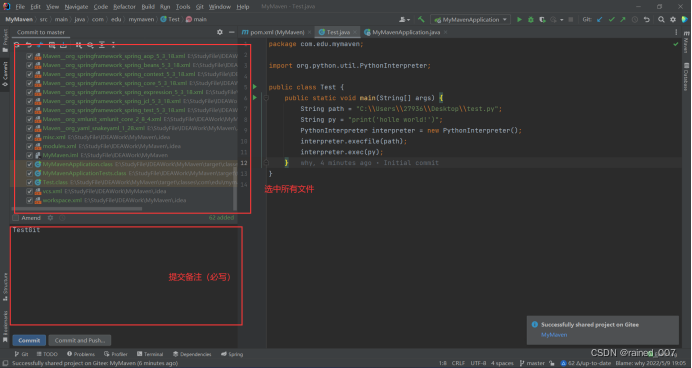Screen dimensions: 692x368
Task: Open the Structure tool window on left
Action: [x=5, y=287]
